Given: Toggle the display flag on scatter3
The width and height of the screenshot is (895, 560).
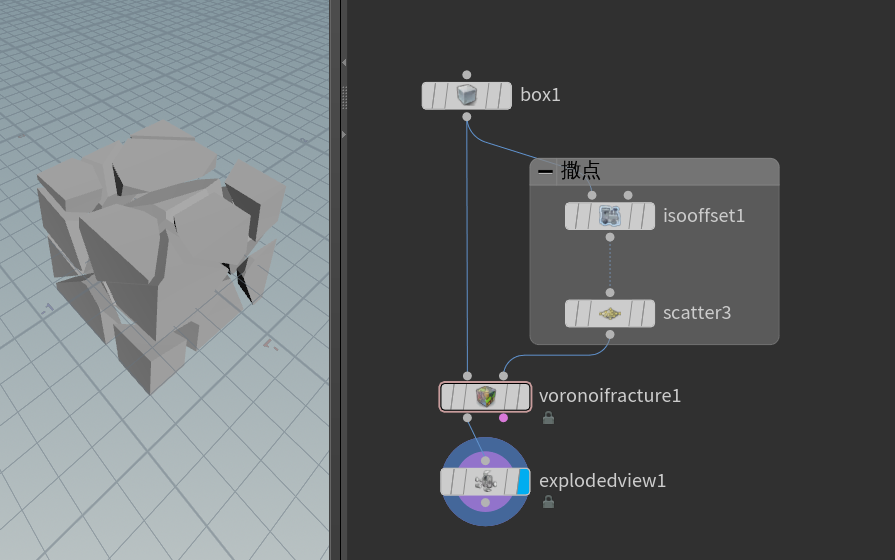Looking at the screenshot, I should pyautogui.click(x=648, y=313).
